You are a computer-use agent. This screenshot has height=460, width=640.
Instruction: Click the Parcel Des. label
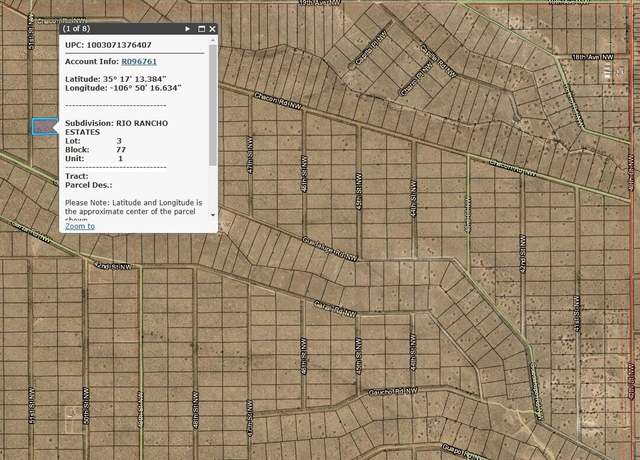pyautogui.click(x=89, y=185)
